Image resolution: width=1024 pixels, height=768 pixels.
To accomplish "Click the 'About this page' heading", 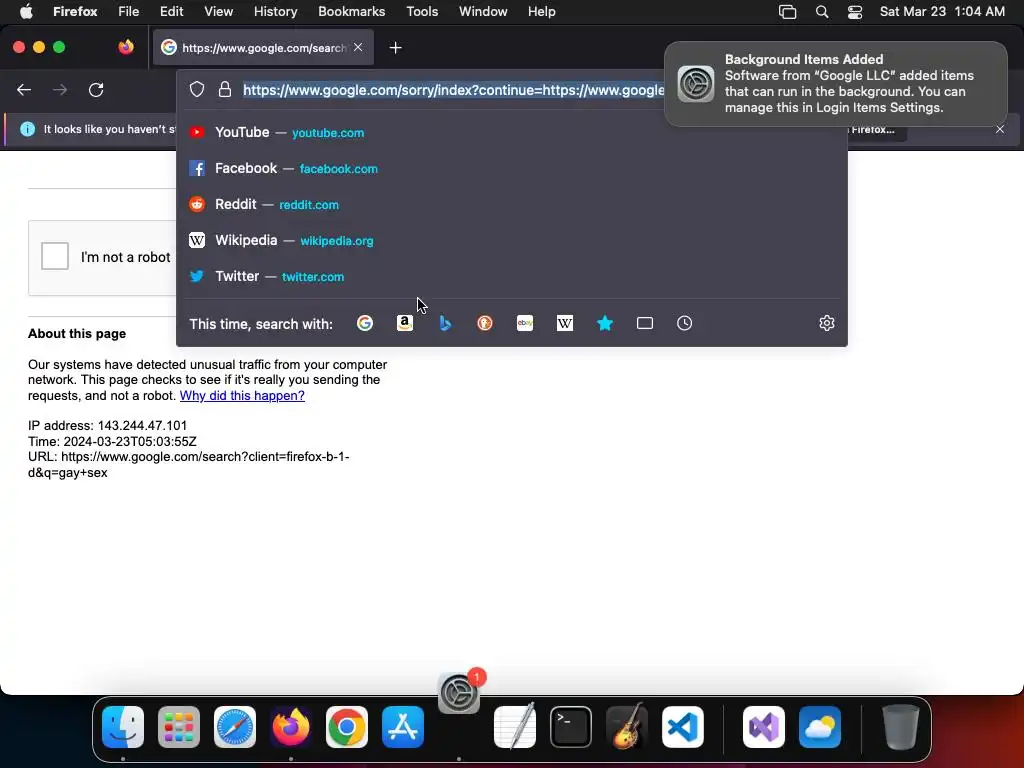I will [77, 334].
